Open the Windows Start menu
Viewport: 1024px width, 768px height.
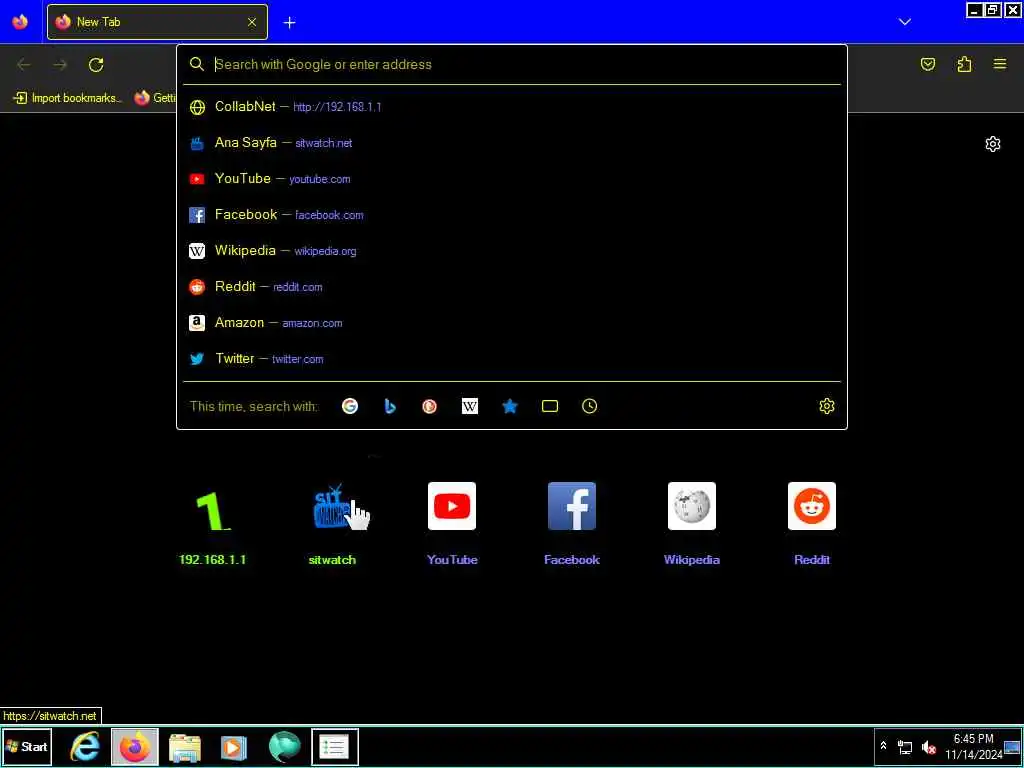(27, 746)
